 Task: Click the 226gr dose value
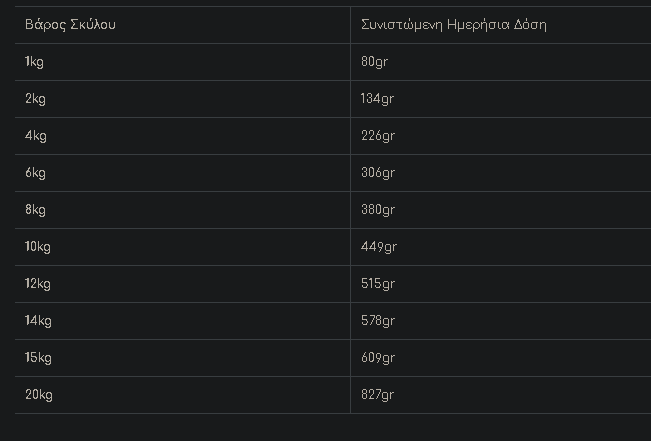[378, 136]
